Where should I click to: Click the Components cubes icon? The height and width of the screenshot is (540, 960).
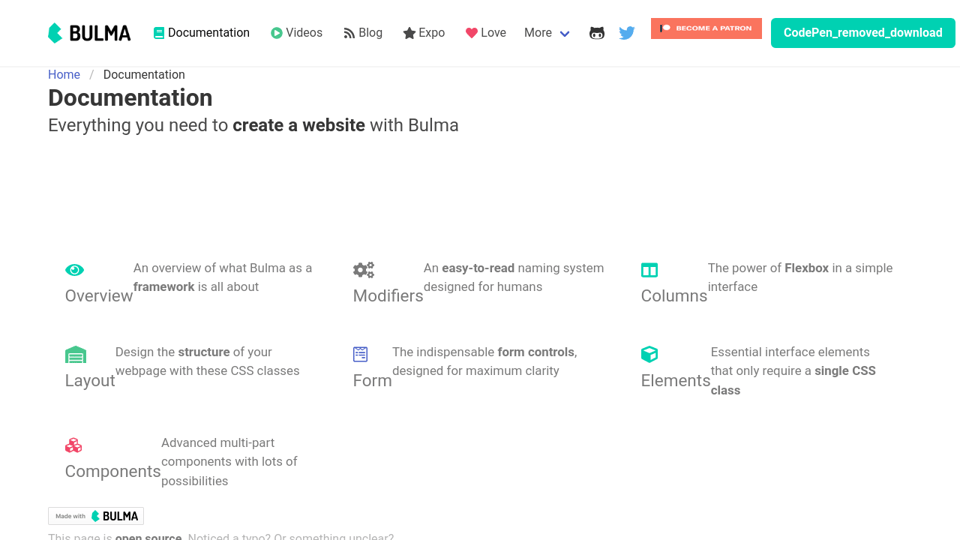(73, 445)
